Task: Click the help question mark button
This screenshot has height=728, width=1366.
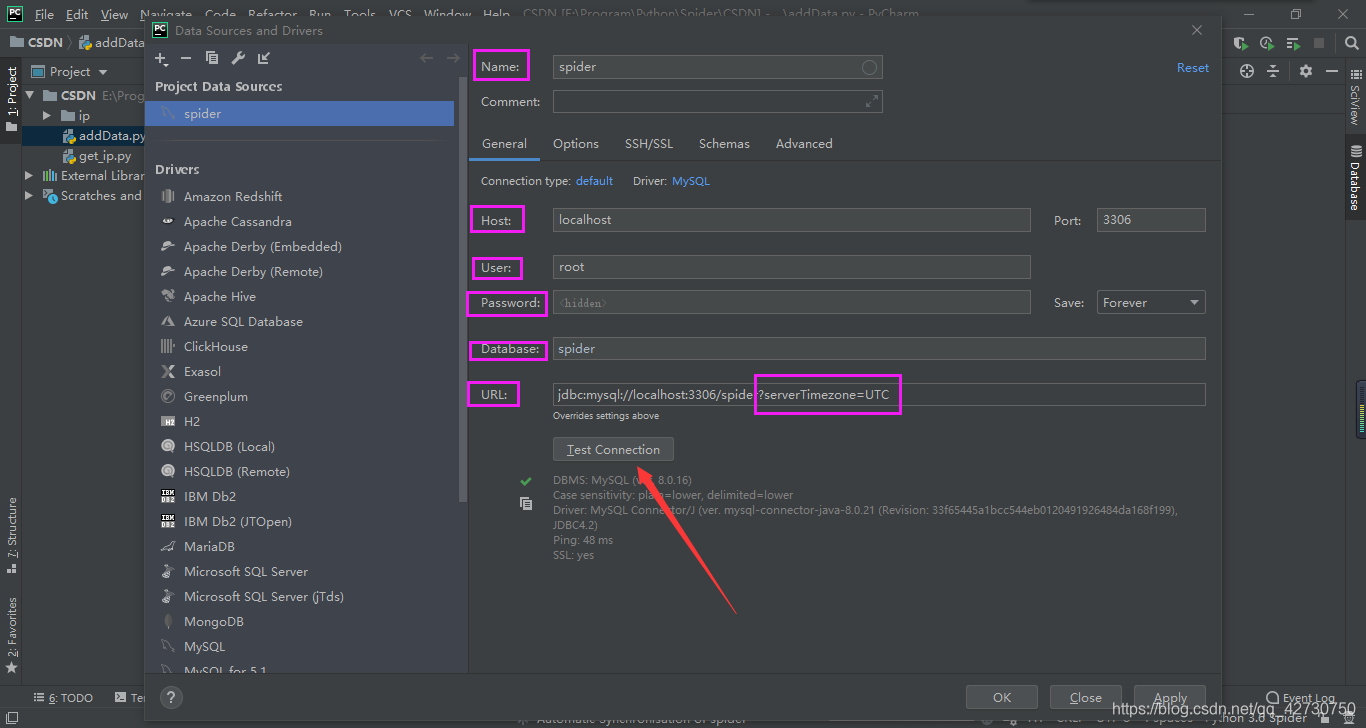Action: pyautogui.click(x=171, y=698)
